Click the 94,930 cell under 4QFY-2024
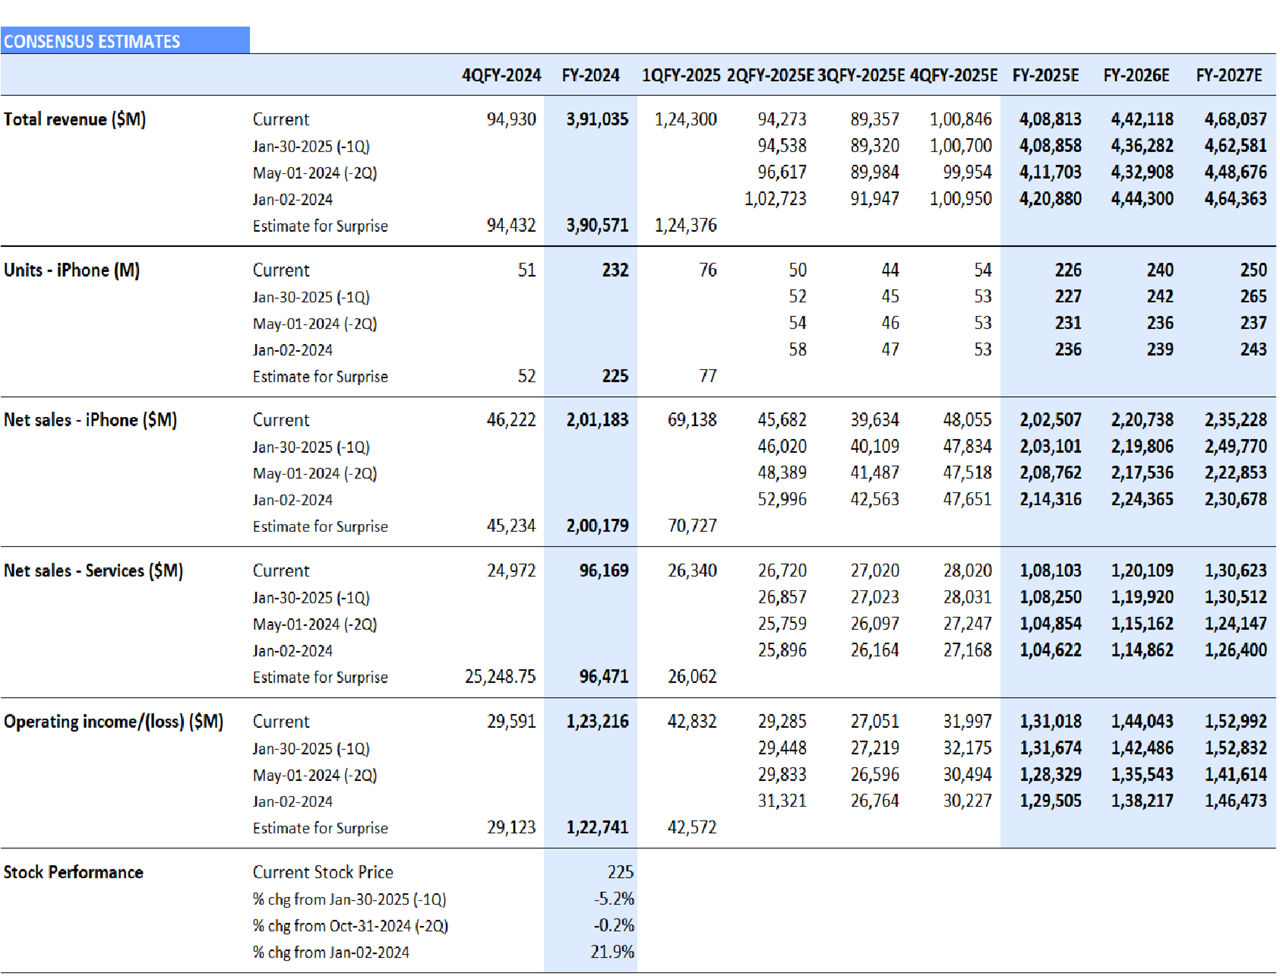The image size is (1280, 976). pos(513,118)
